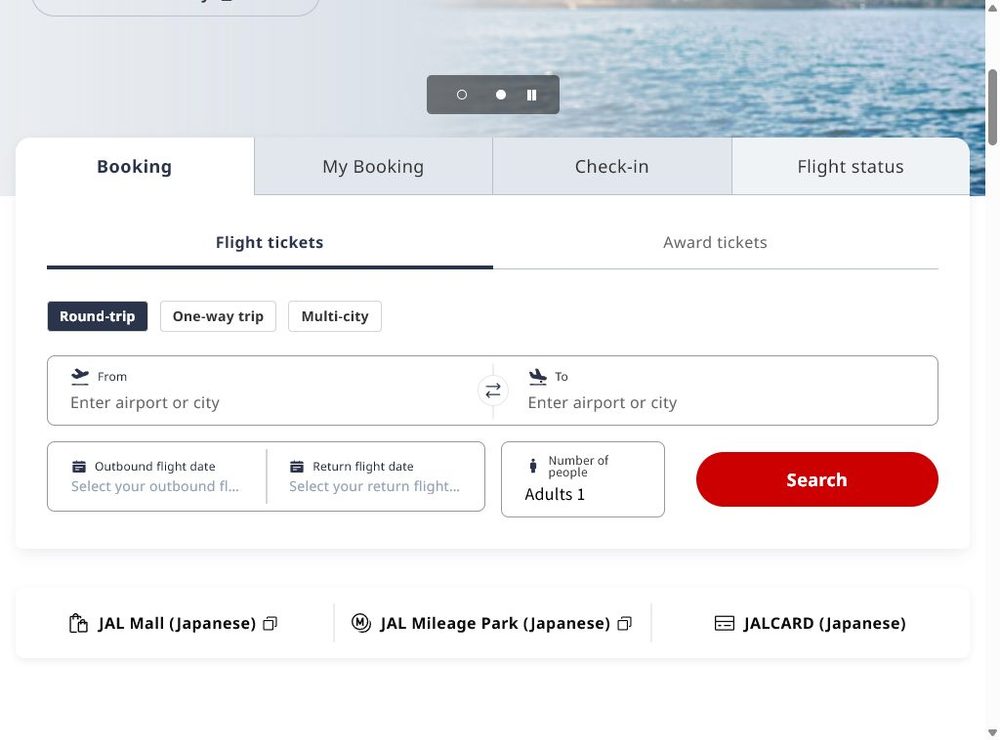Pause the hero banner slideshow
Screen dimensions: 1000x740
[x=531, y=95]
